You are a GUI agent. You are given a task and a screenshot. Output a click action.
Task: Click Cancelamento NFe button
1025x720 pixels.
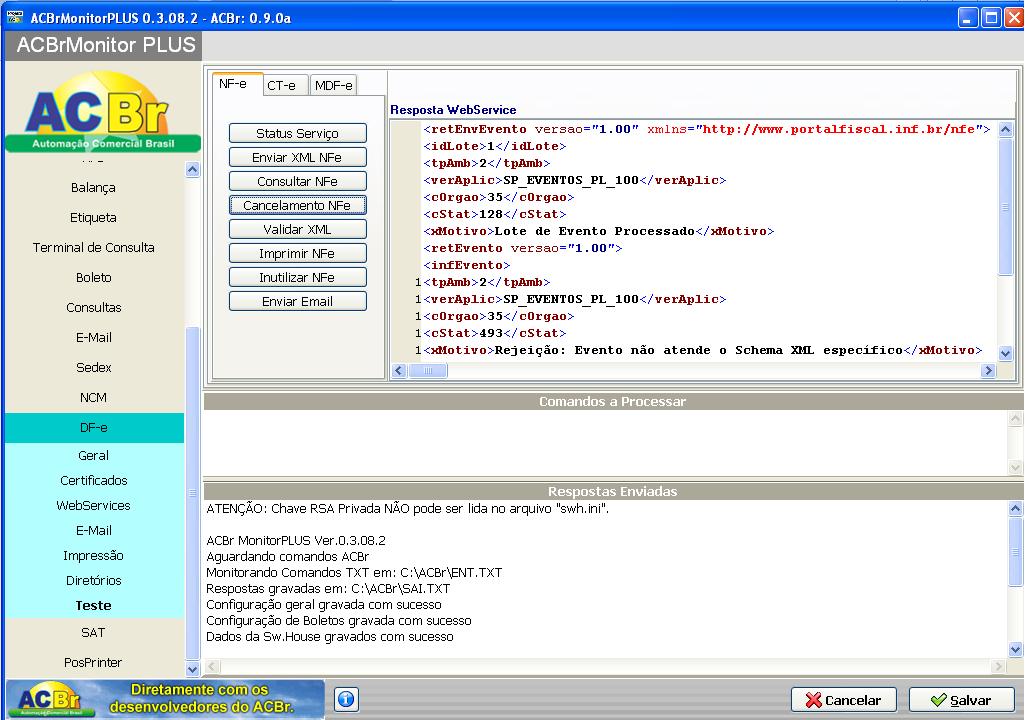[297, 205]
